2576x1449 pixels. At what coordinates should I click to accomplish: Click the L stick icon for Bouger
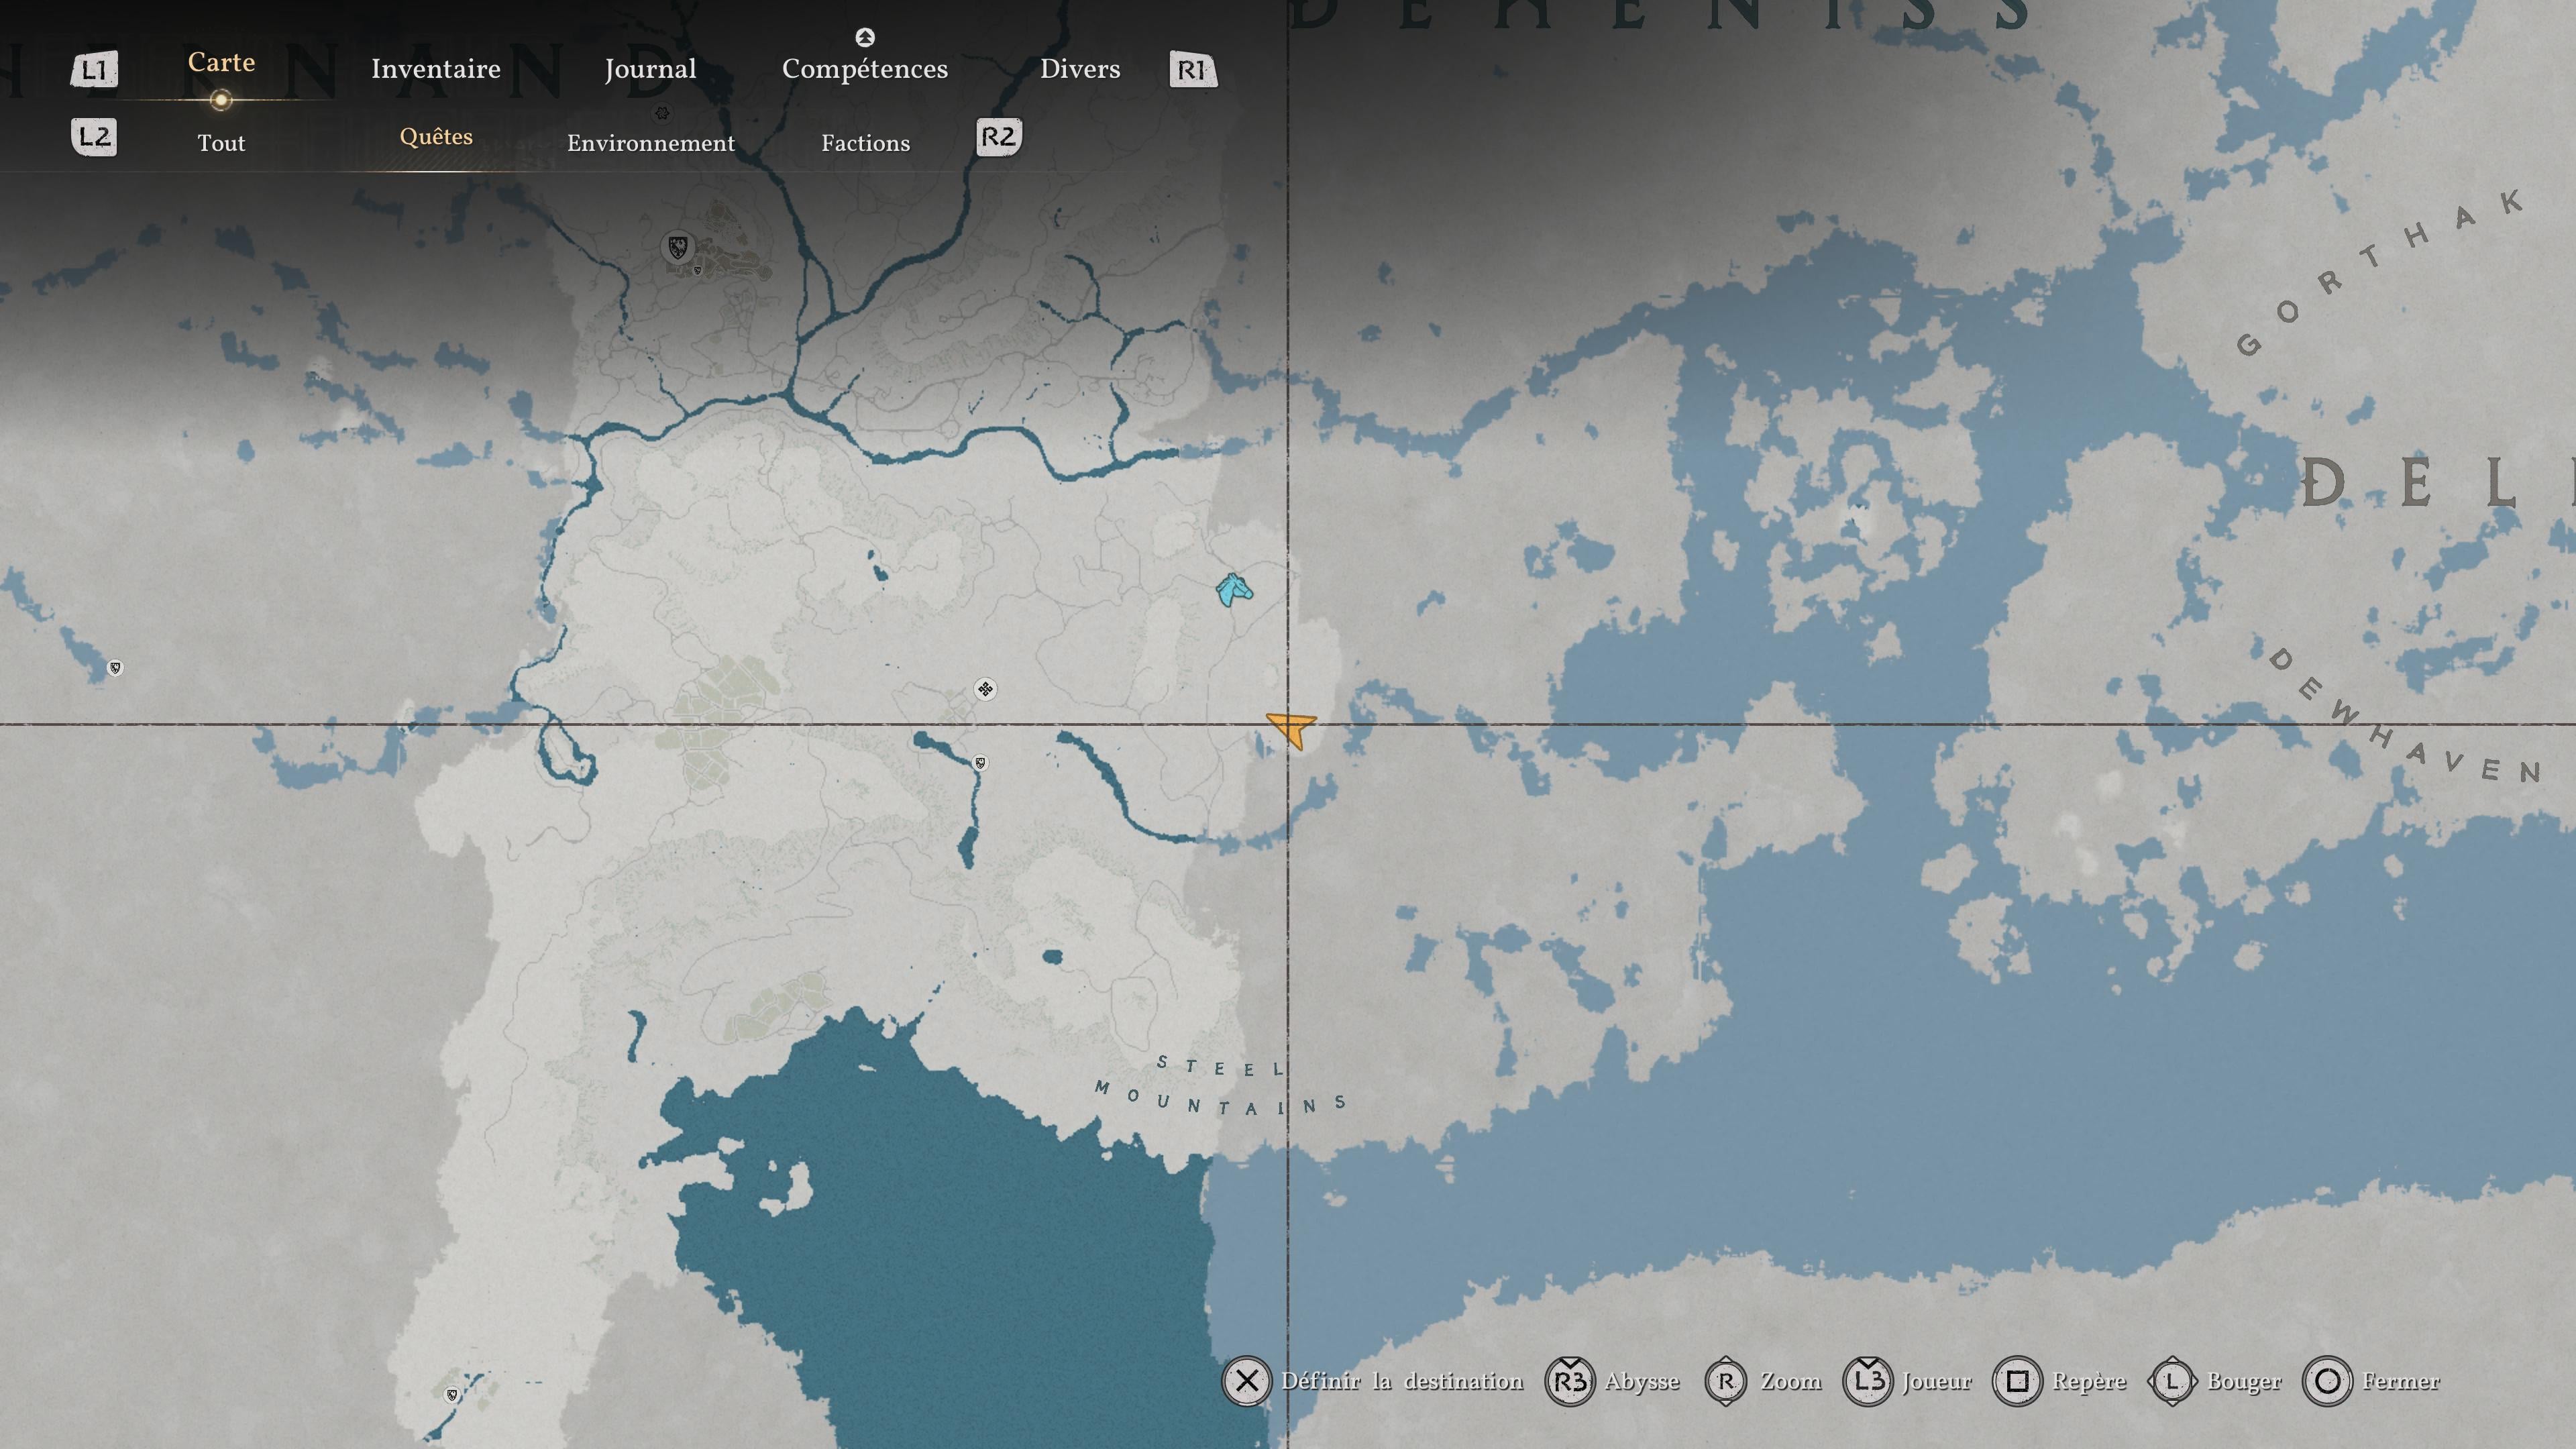click(x=2172, y=1382)
